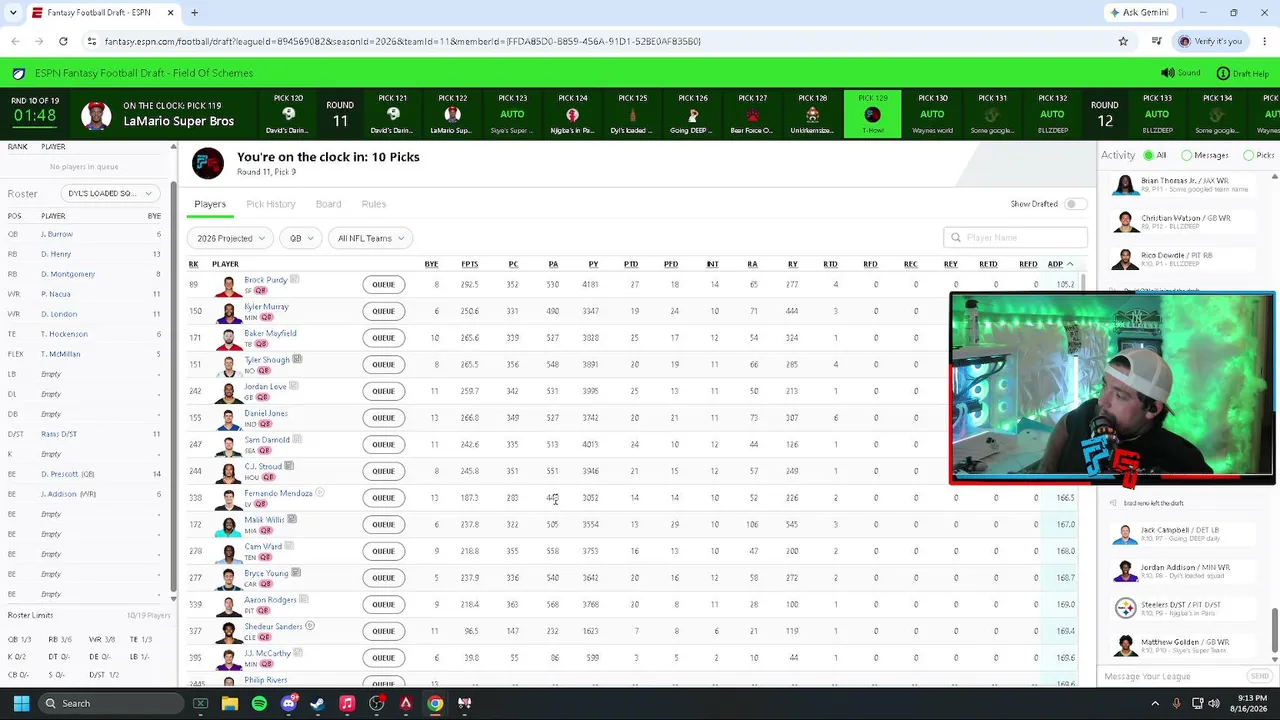Sort the table by PTD column
This screenshot has height=720, width=1280.
click(631, 264)
